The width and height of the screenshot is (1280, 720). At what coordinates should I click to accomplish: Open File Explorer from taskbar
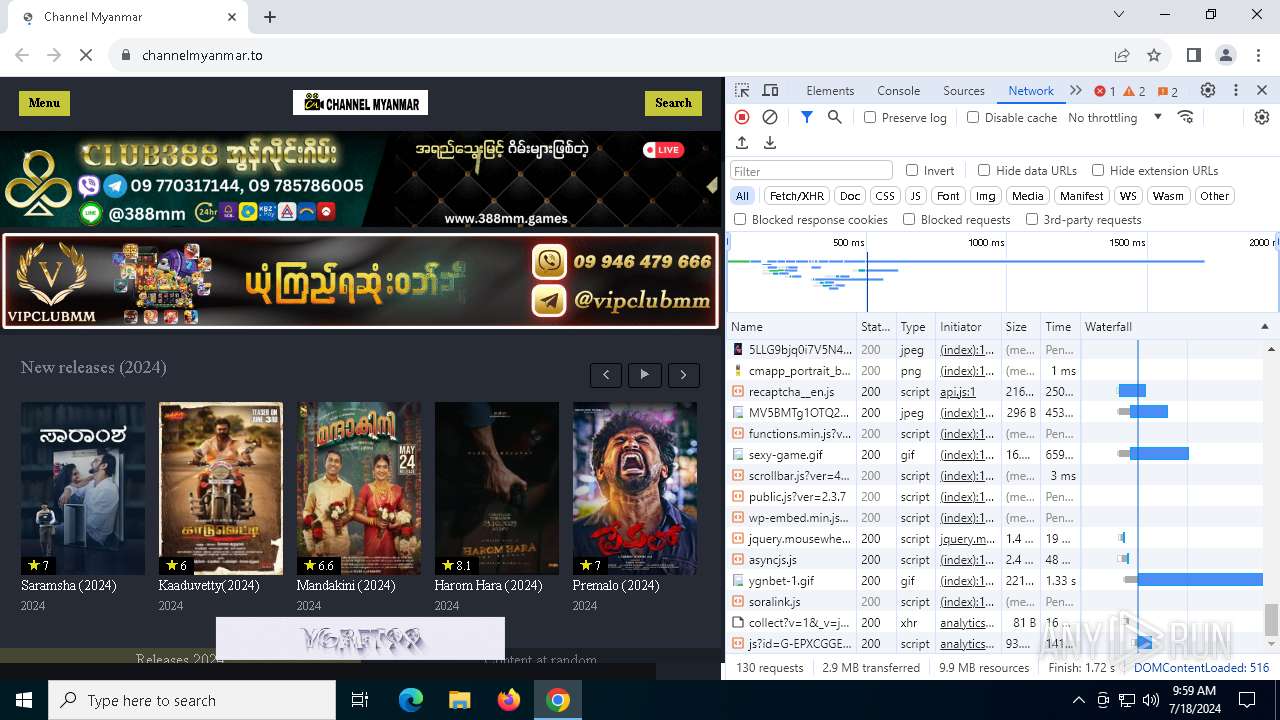(x=460, y=700)
